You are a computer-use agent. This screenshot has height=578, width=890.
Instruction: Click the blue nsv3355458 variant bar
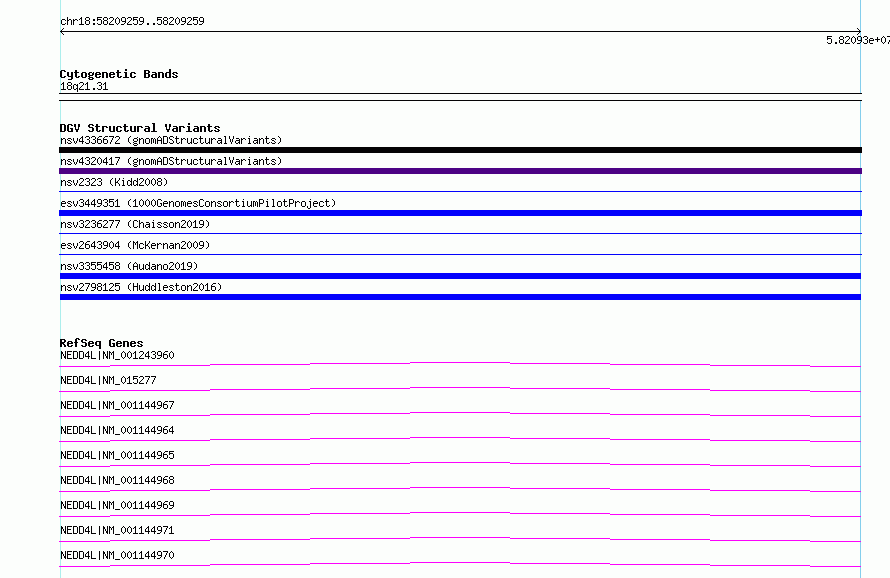point(460,276)
